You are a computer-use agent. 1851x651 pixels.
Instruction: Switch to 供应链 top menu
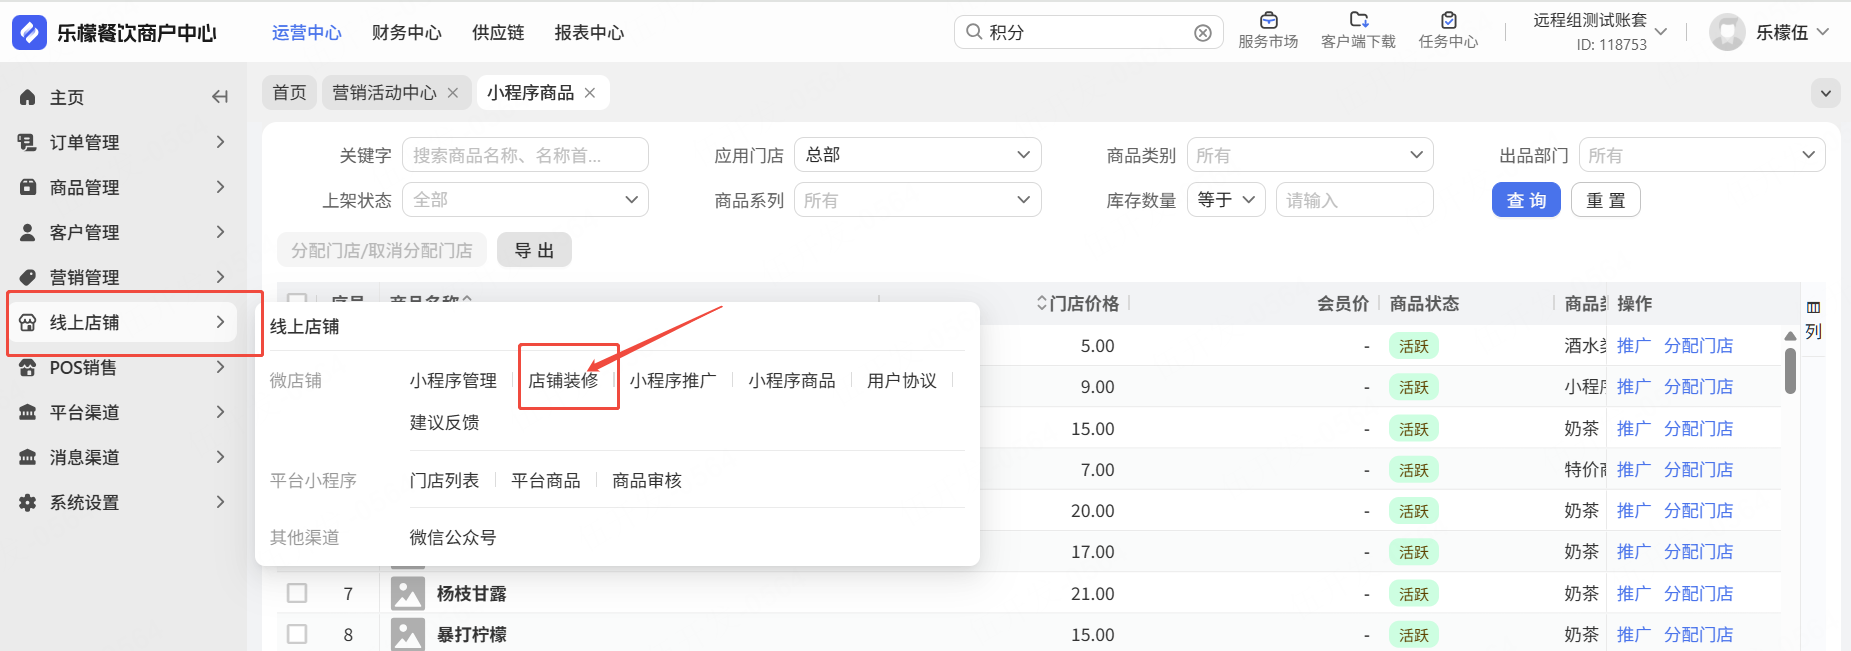498,33
